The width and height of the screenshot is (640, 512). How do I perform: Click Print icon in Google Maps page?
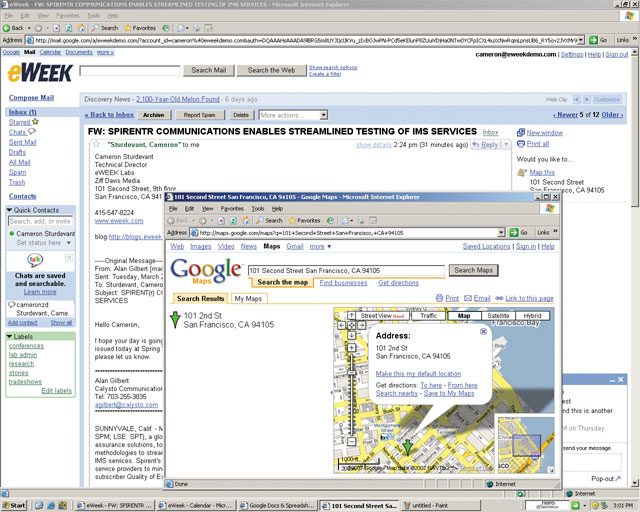coord(439,298)
